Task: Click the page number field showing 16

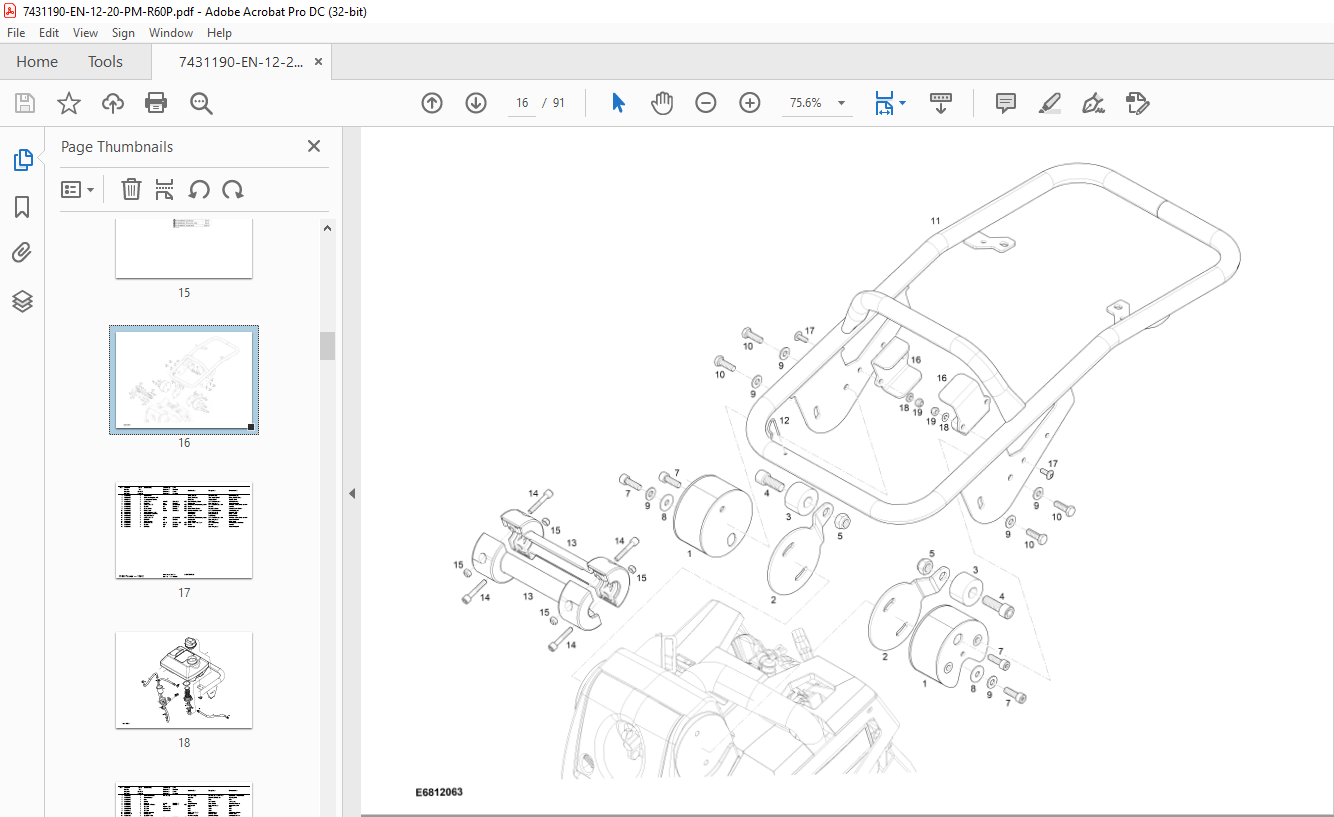Action: pyautogui.click(x=522, y=103)
